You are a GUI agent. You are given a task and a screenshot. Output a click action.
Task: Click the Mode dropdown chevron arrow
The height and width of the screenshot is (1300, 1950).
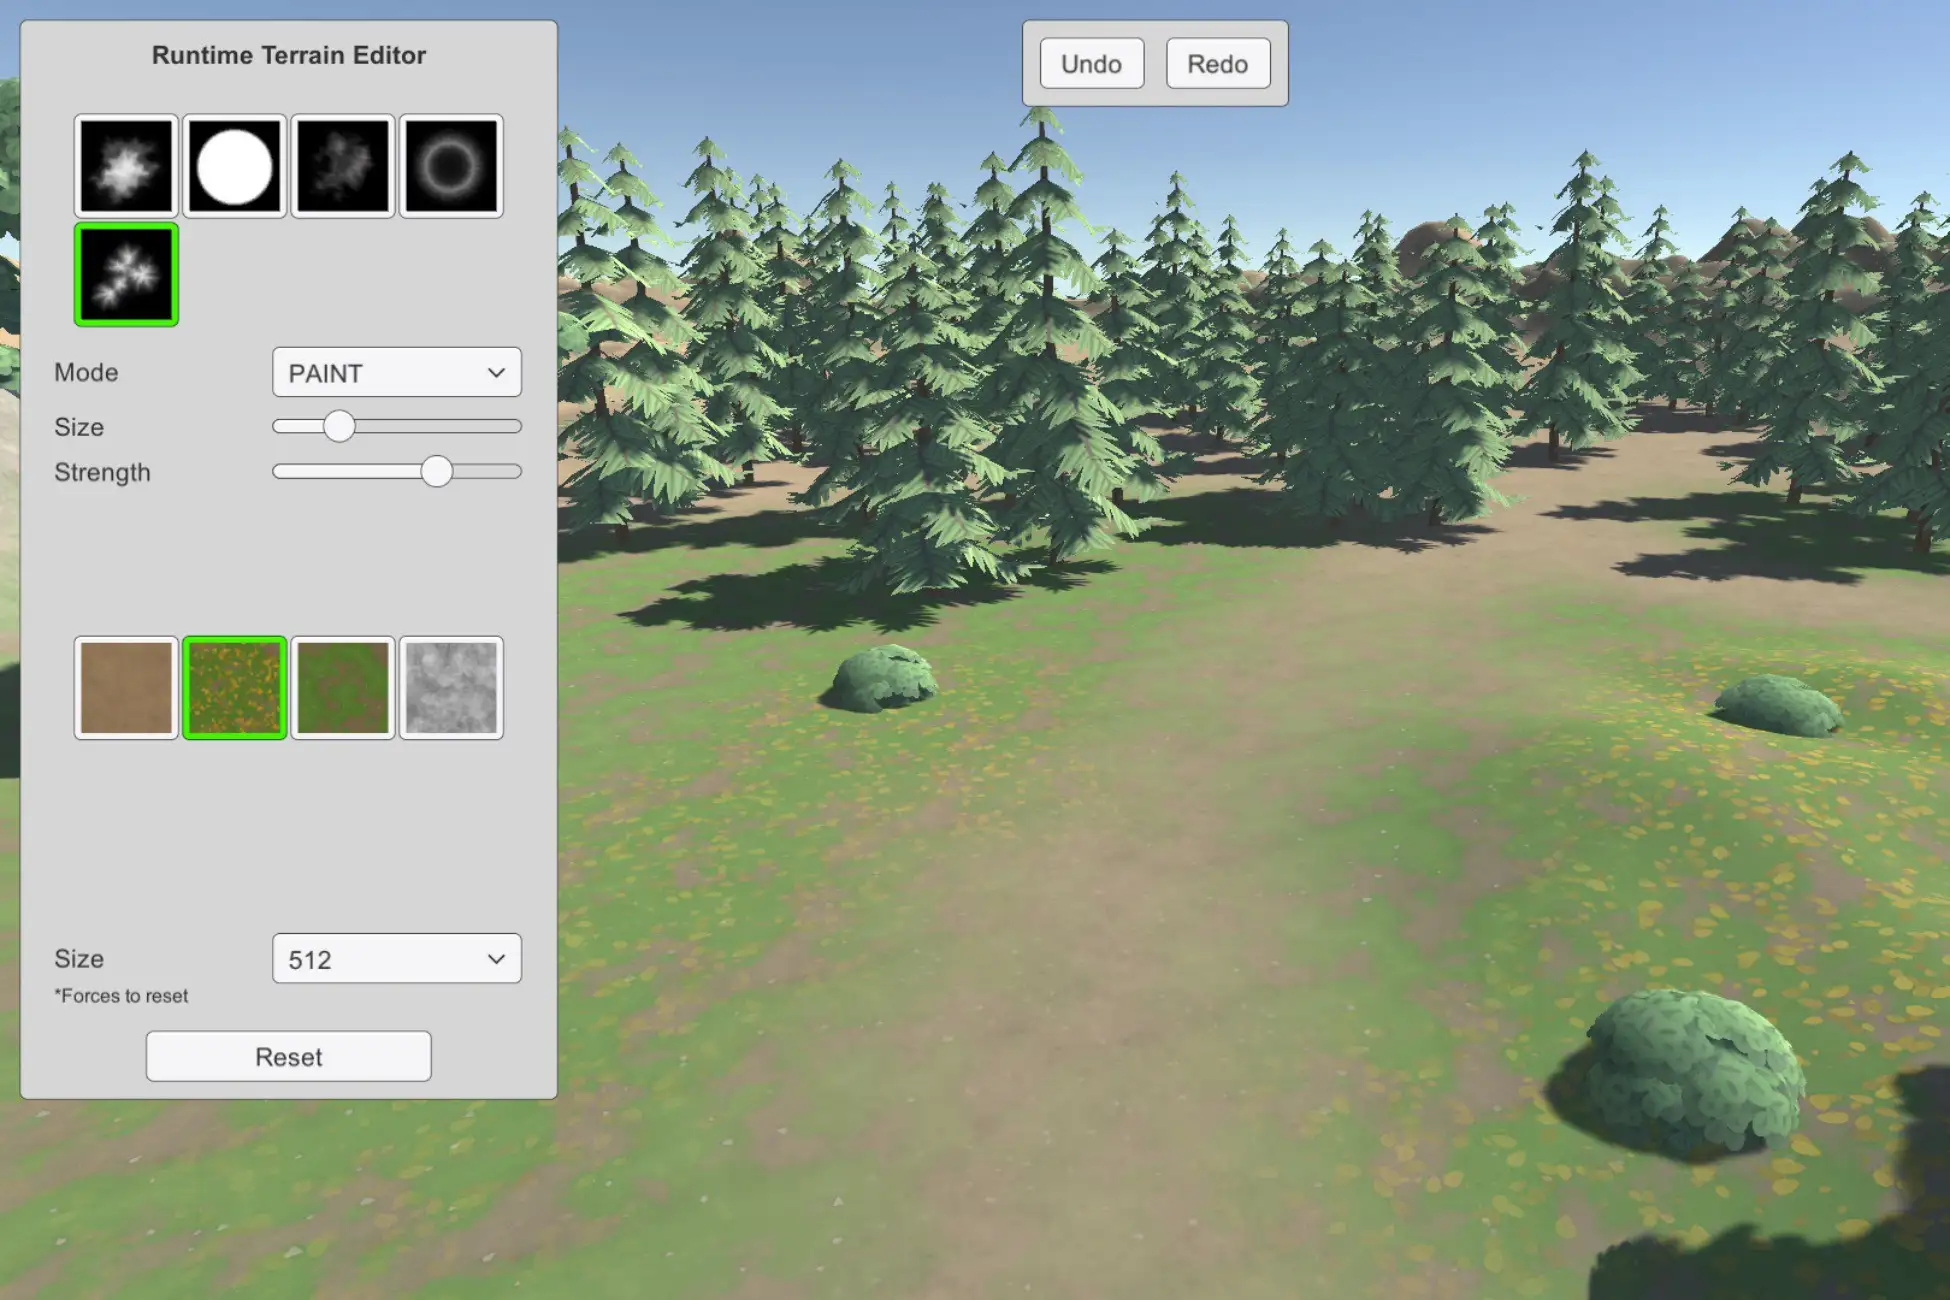pyautogui.click(x=496, y=373)
